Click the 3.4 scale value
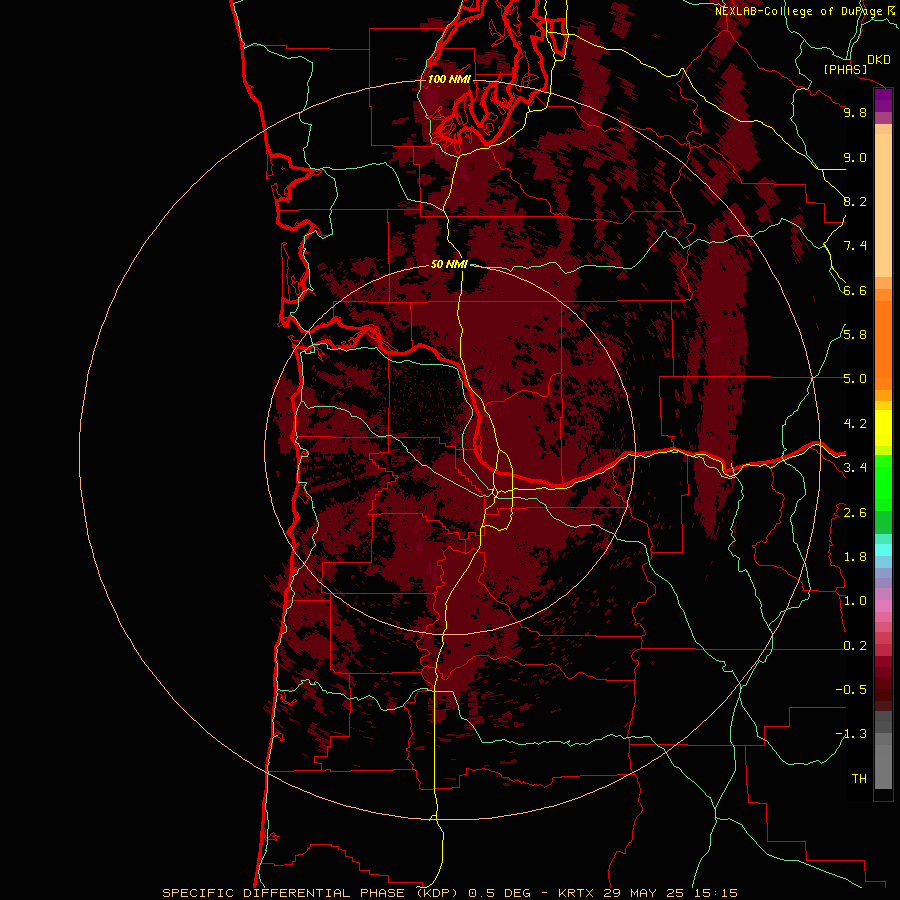 click(855, 468)
